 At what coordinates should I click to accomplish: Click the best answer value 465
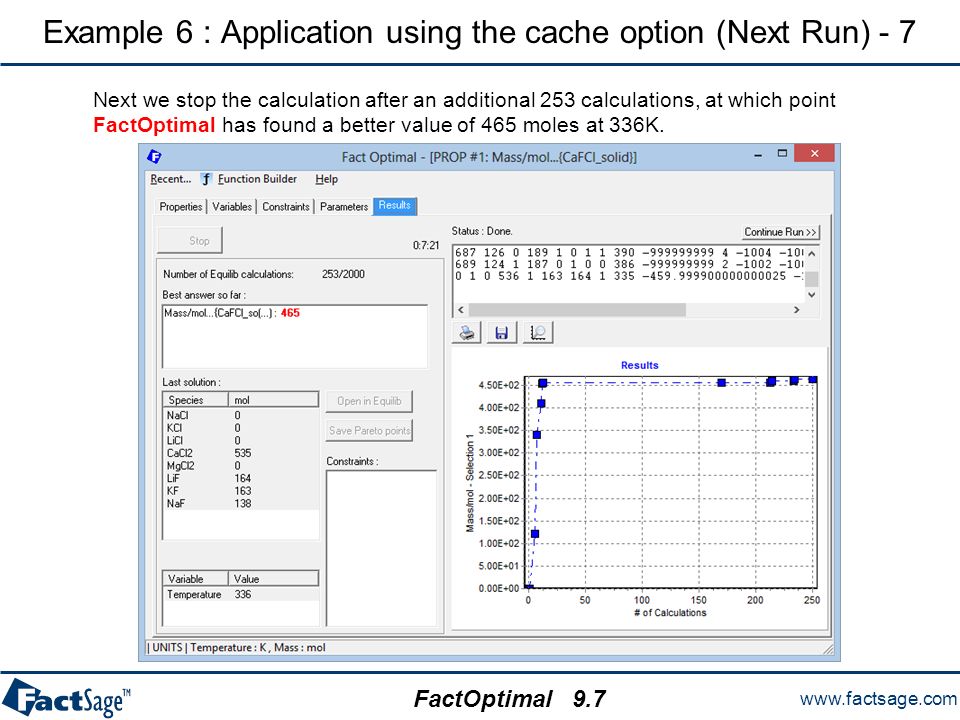coord(290,313)
